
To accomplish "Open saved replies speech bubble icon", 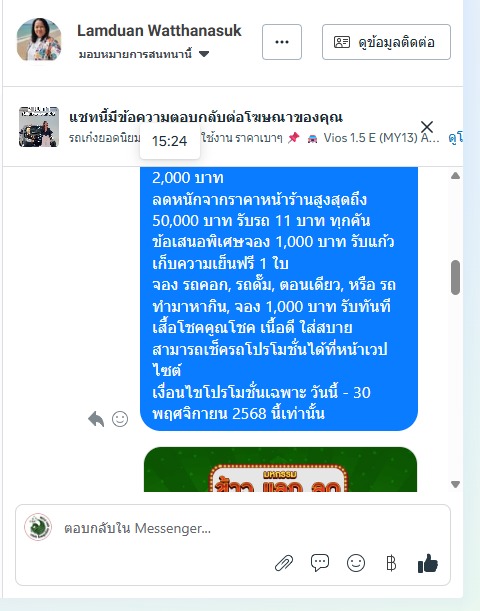I will point(320,563).
